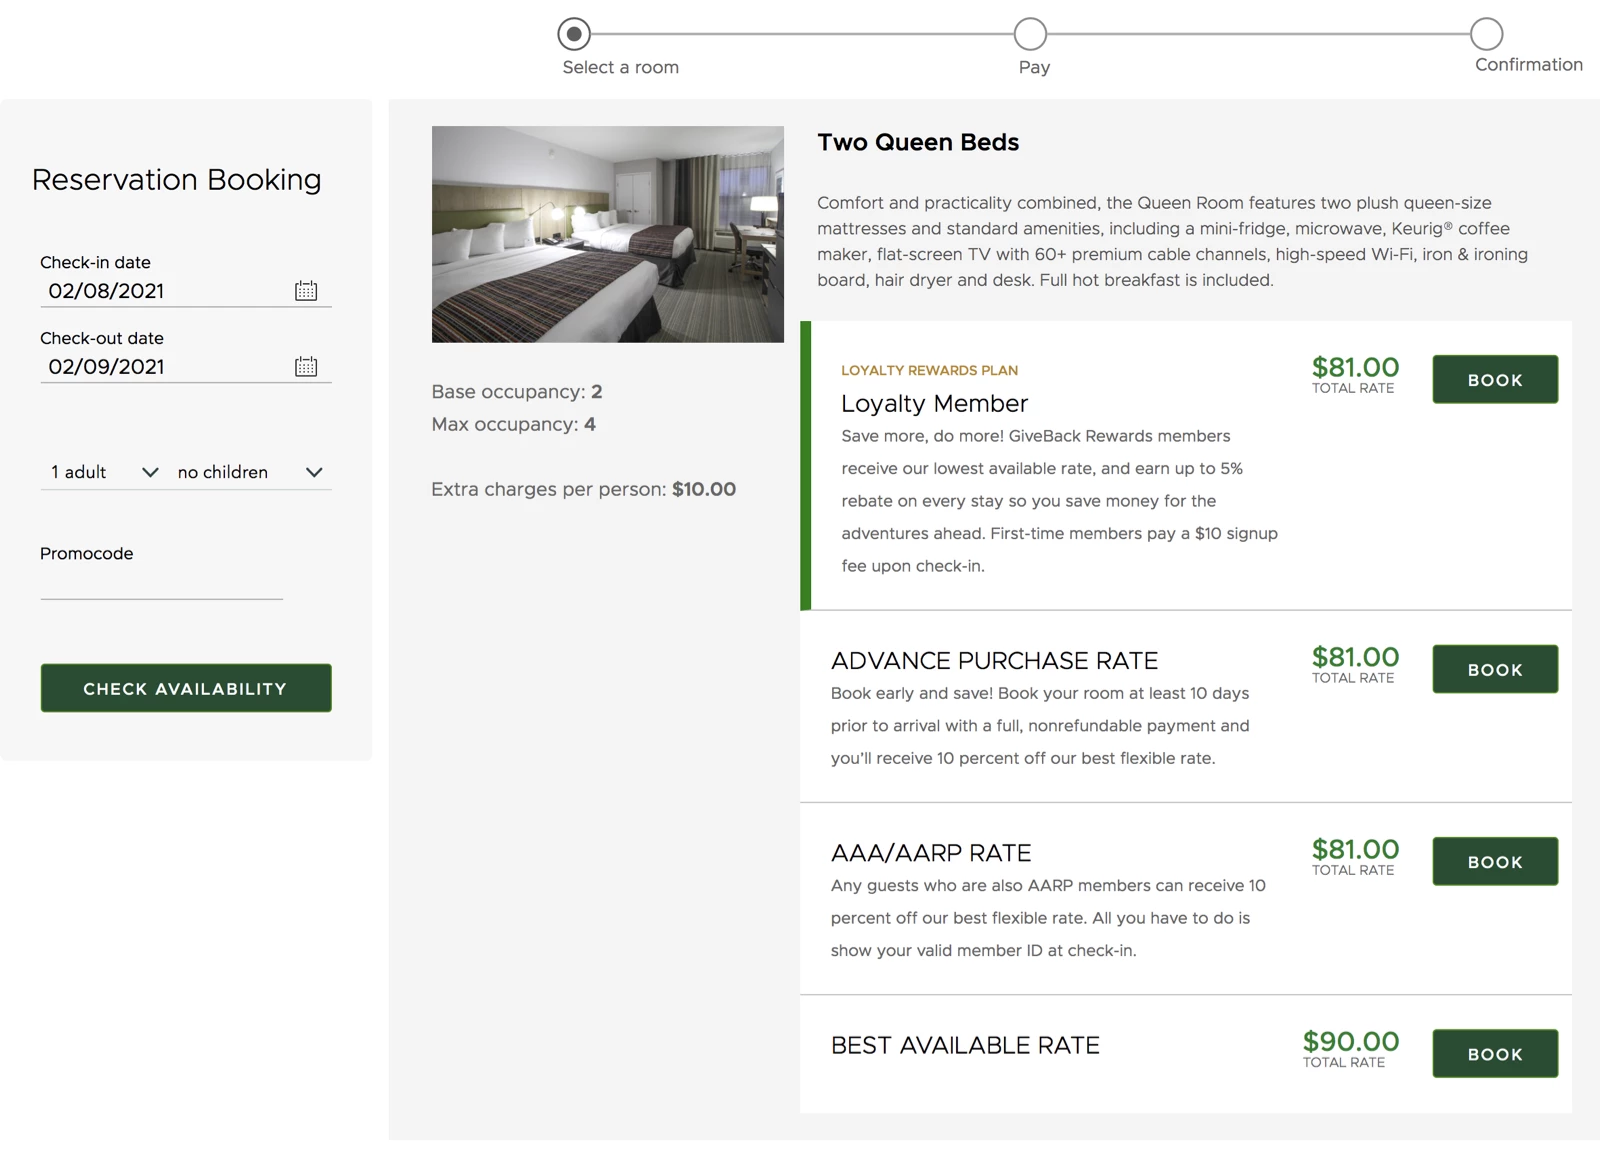Click the ADVANCE PURCHASE RATE heading

(x=994, y=661)
